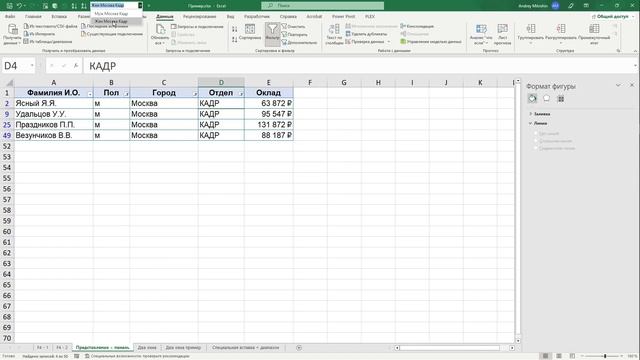Click Remove Duplicates (Удалить дубликаты)
640x360 pixels.
tap(366, 34)
